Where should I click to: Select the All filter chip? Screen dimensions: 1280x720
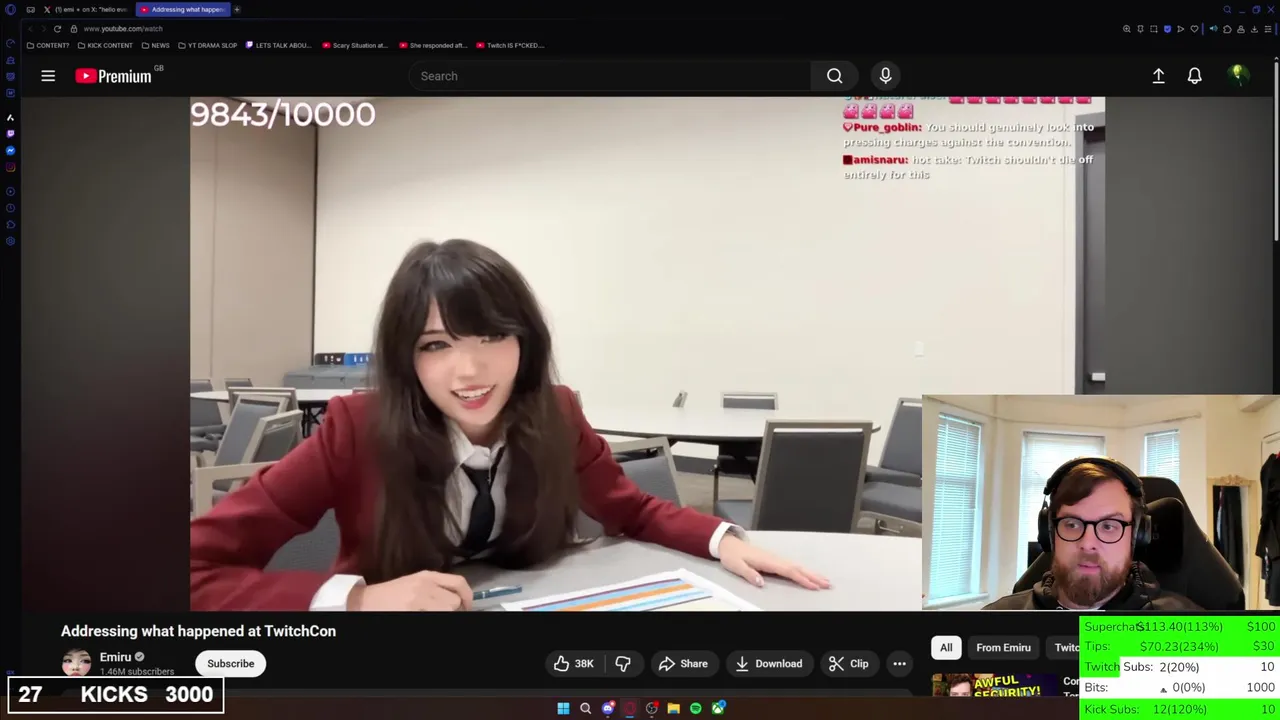point(946,648)
